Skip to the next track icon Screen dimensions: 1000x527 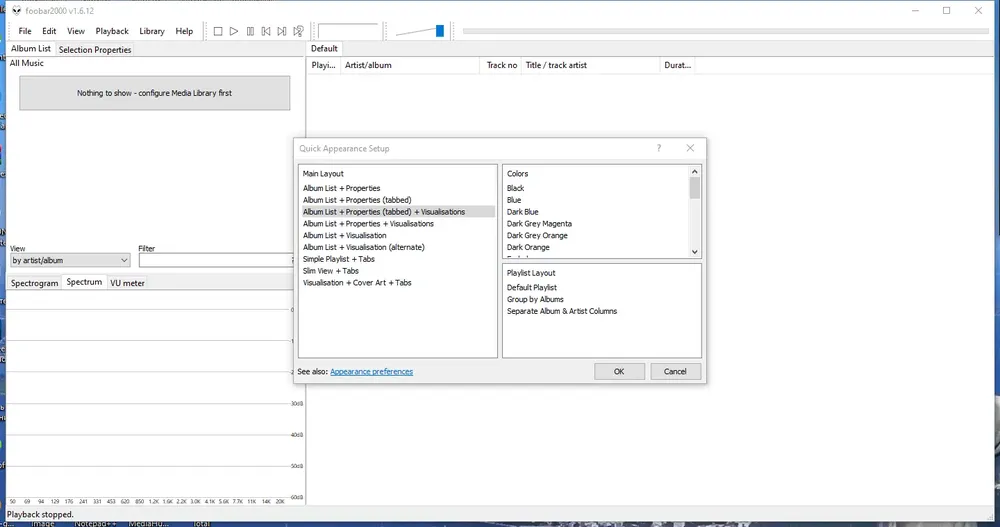(x=282, y=31)
